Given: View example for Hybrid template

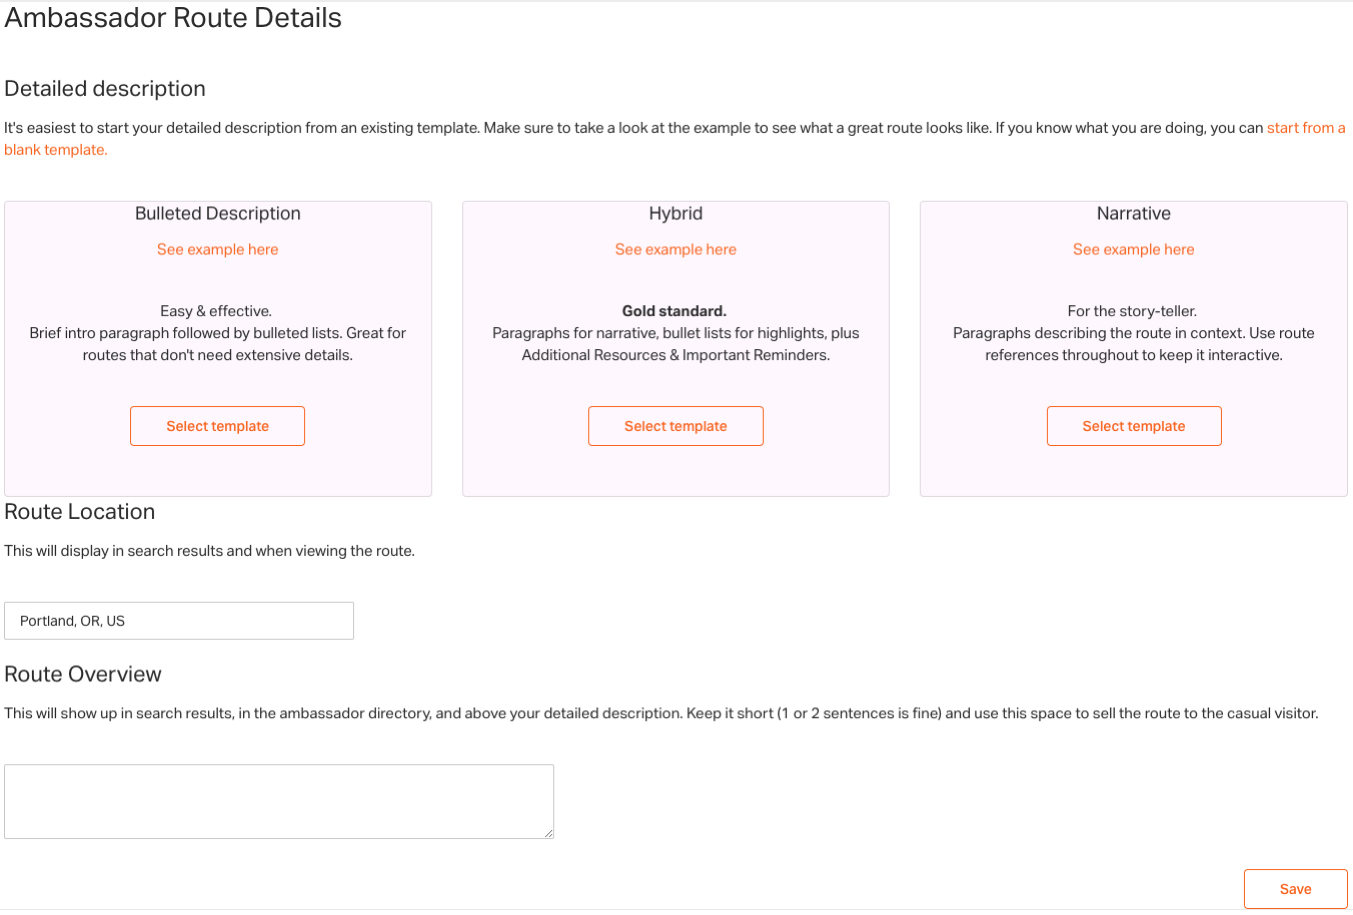Looking at the screenshot, I should coord(675,250).
